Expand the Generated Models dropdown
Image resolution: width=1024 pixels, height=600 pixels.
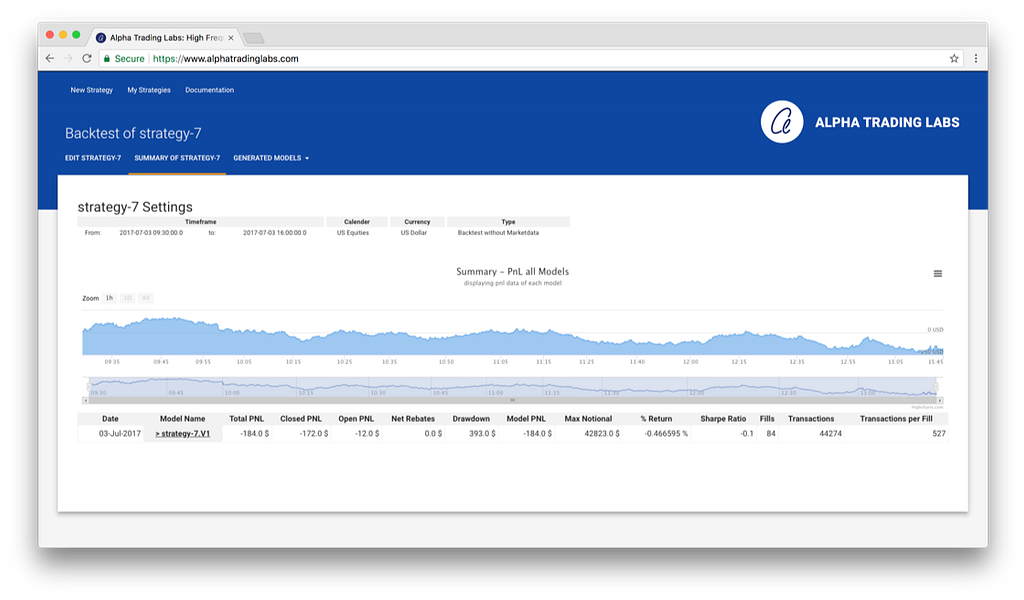271,158
